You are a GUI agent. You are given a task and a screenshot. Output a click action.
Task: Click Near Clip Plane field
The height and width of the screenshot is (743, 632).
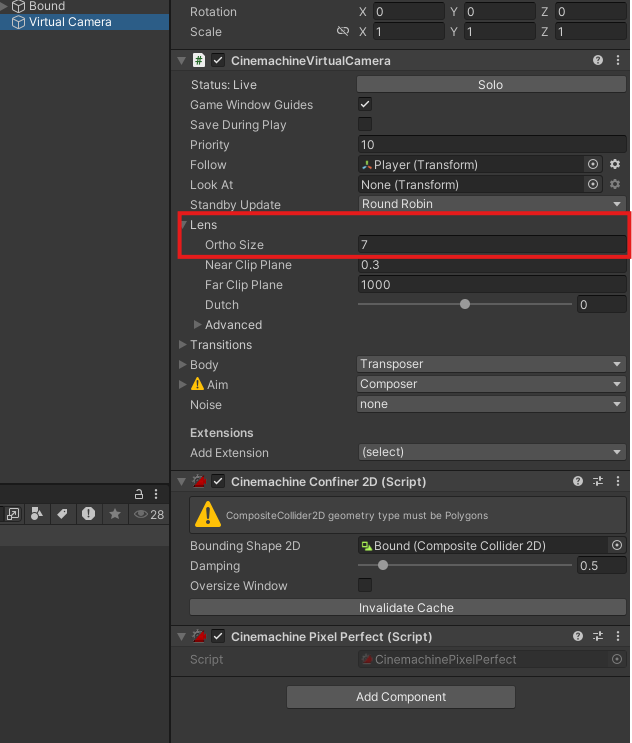click(x=492, y=264)
